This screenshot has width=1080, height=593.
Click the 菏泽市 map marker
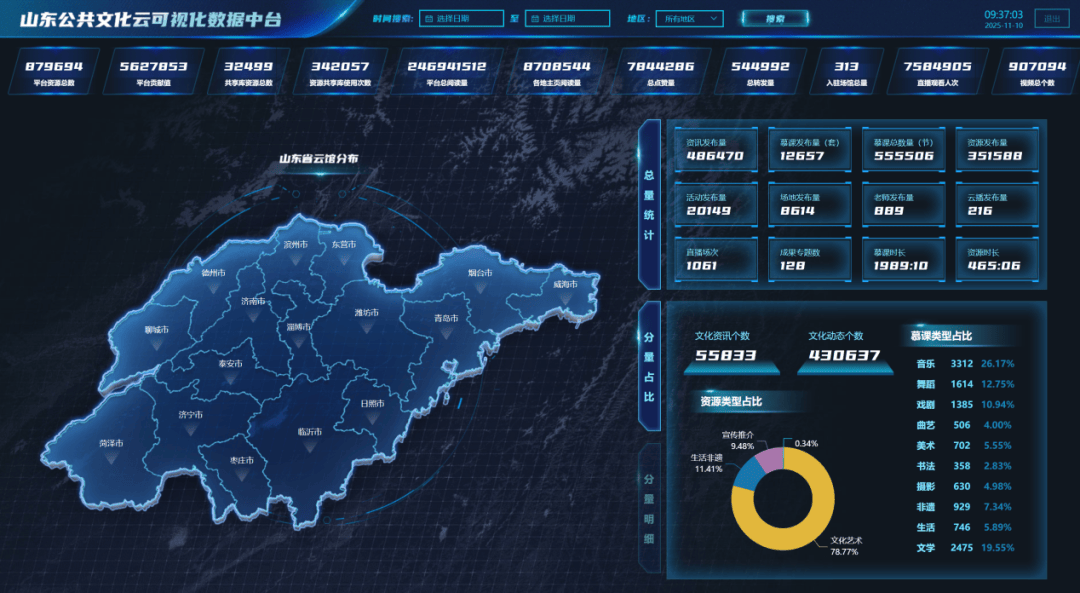(111, 455)
